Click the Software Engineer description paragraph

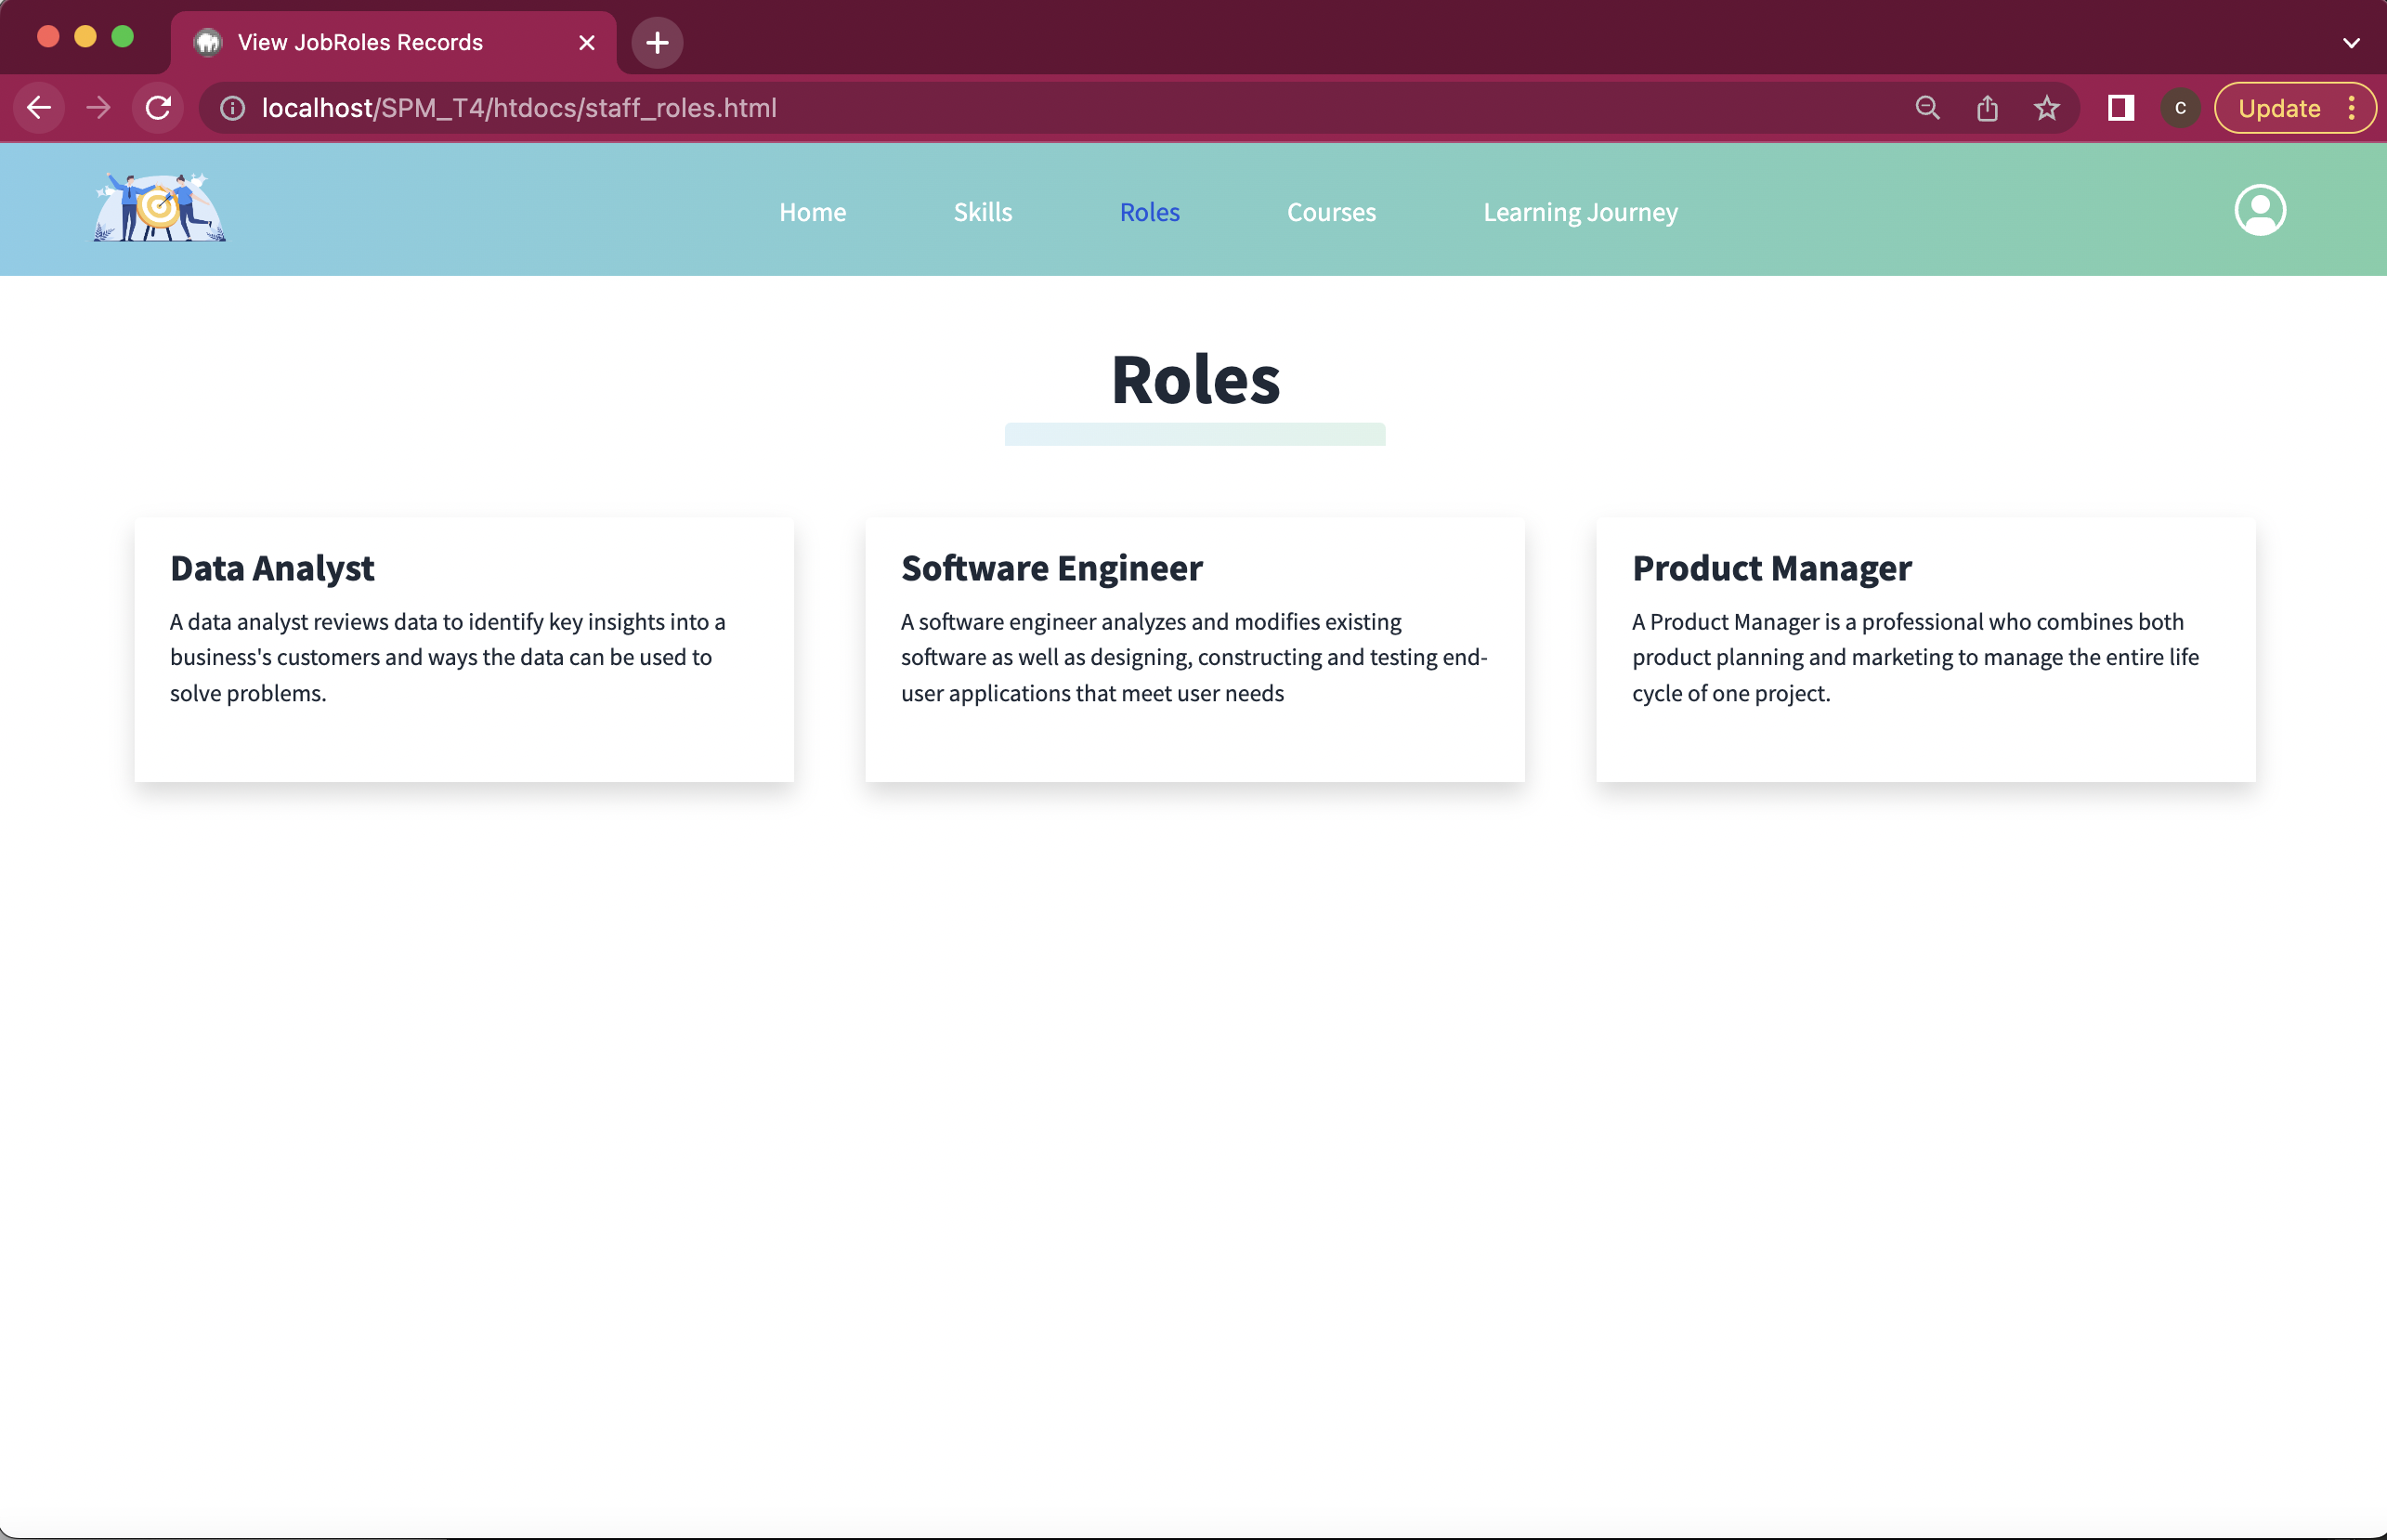1194,657
